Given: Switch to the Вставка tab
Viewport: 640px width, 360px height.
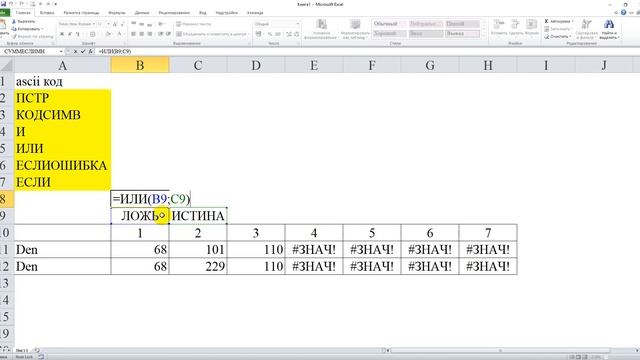Looking at the screenshot, I should [47, 13].
